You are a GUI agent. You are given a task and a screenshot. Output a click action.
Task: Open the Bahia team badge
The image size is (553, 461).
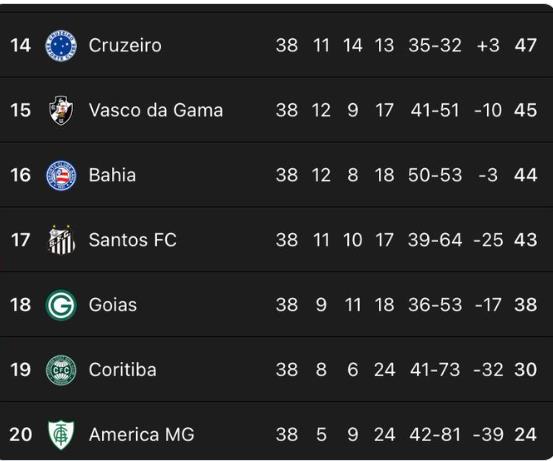click(61, 175)
